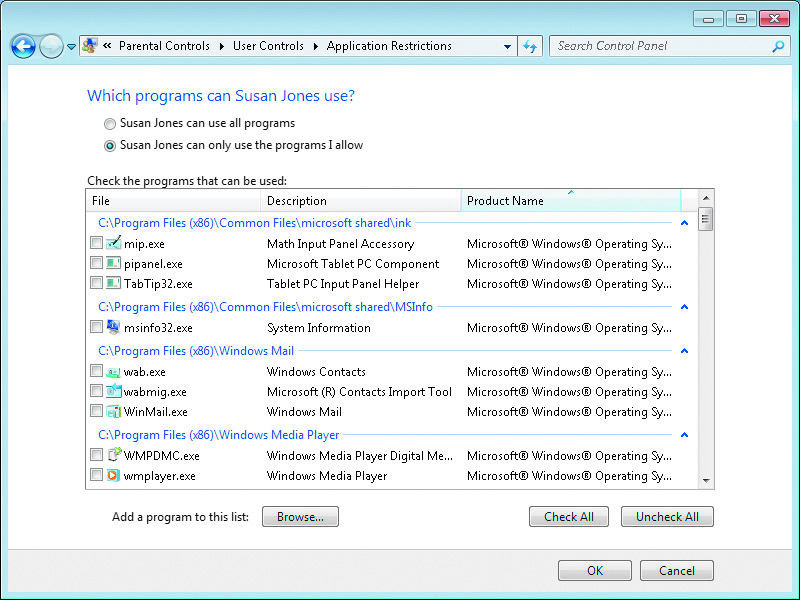This screenshot has height=600, width=800.
Task: Sort by the Product Name column header
Action: pos(570,201)
